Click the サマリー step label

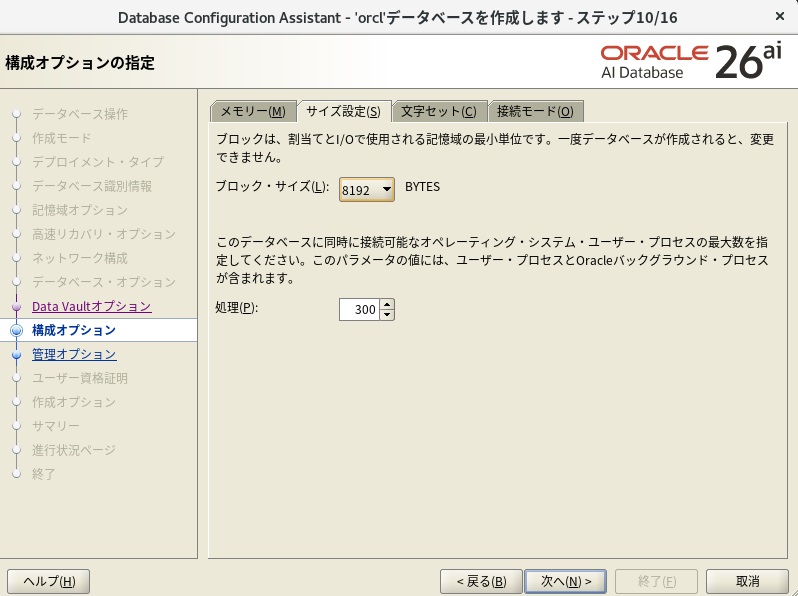coord(55,426)
